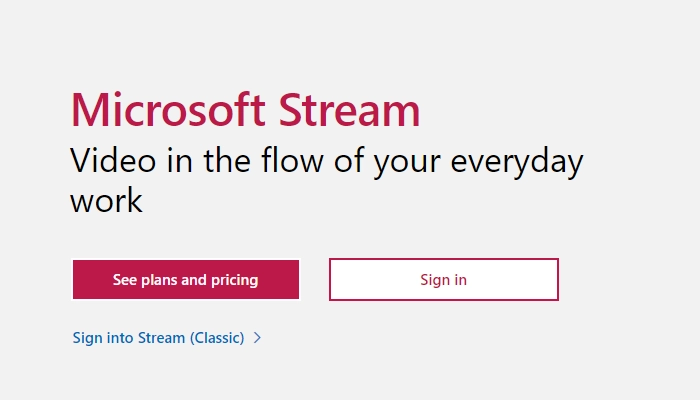This screenshot has width=700, height=400.
Task: View Stream plans and pricing
Action: tap(185, 280)
